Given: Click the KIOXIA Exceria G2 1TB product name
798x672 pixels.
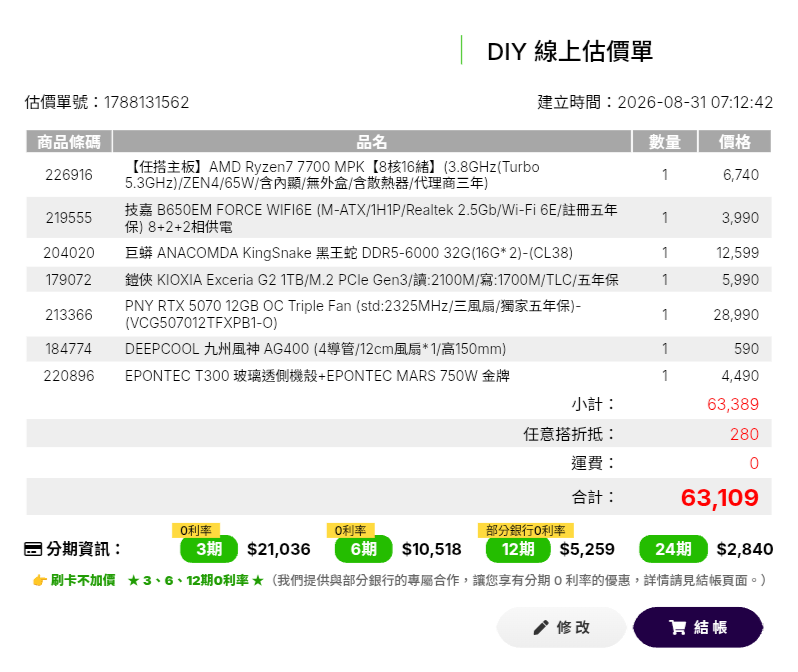Looking at the screenshot, I should [x=372, y=280].
